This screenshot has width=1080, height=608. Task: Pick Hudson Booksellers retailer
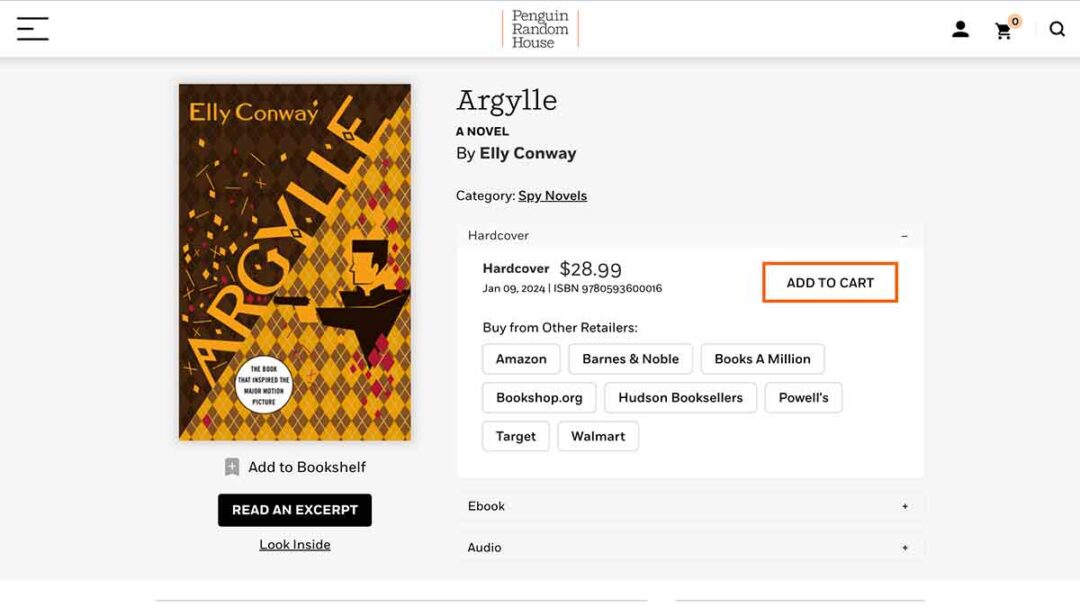pos(680,398)
